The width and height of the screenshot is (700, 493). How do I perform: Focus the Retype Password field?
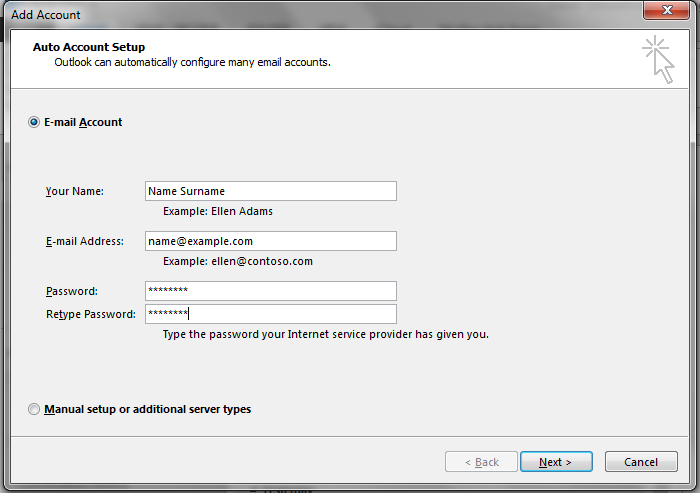270,314
